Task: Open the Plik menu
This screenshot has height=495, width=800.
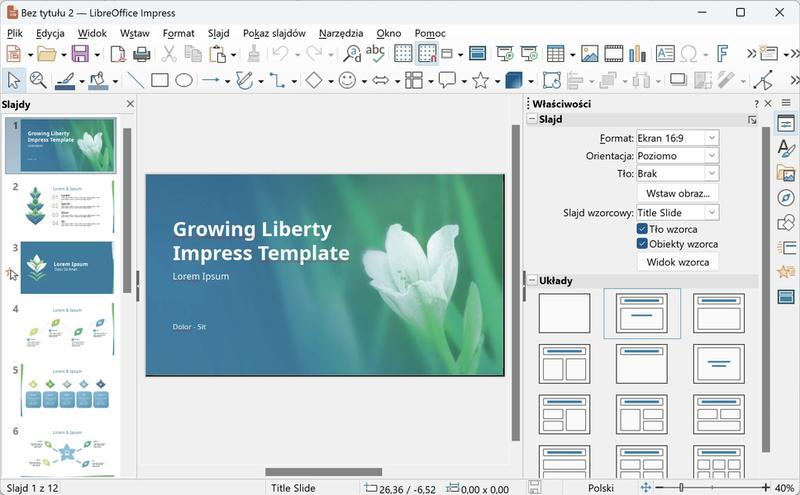Action: pos(15,33)
